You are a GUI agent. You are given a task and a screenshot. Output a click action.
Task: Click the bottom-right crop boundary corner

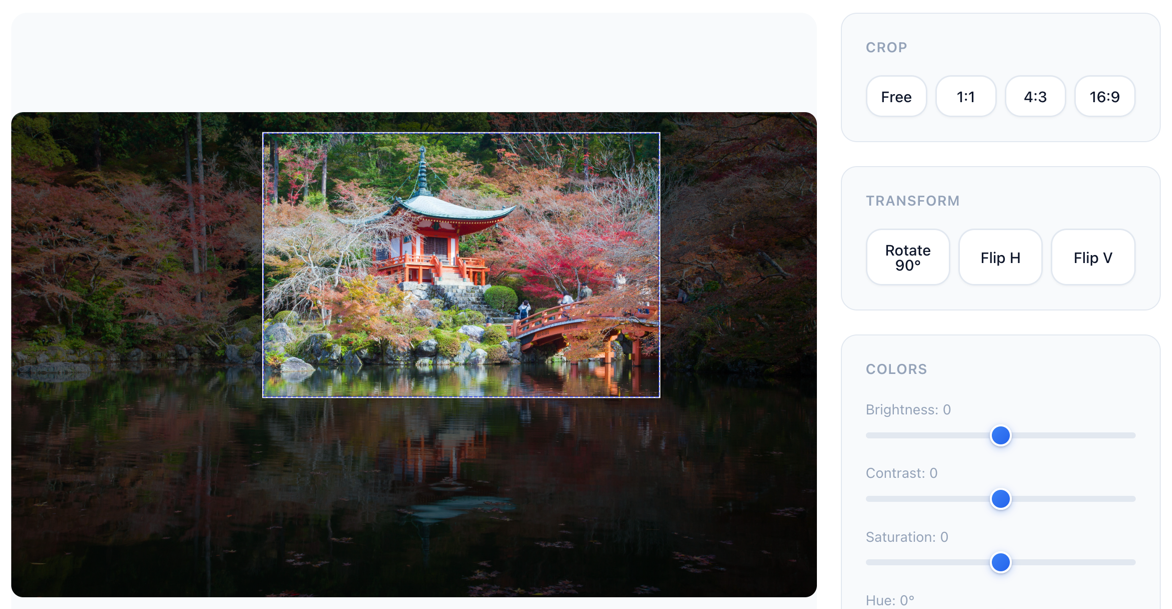pyautogui.click(x=660, y=396)
